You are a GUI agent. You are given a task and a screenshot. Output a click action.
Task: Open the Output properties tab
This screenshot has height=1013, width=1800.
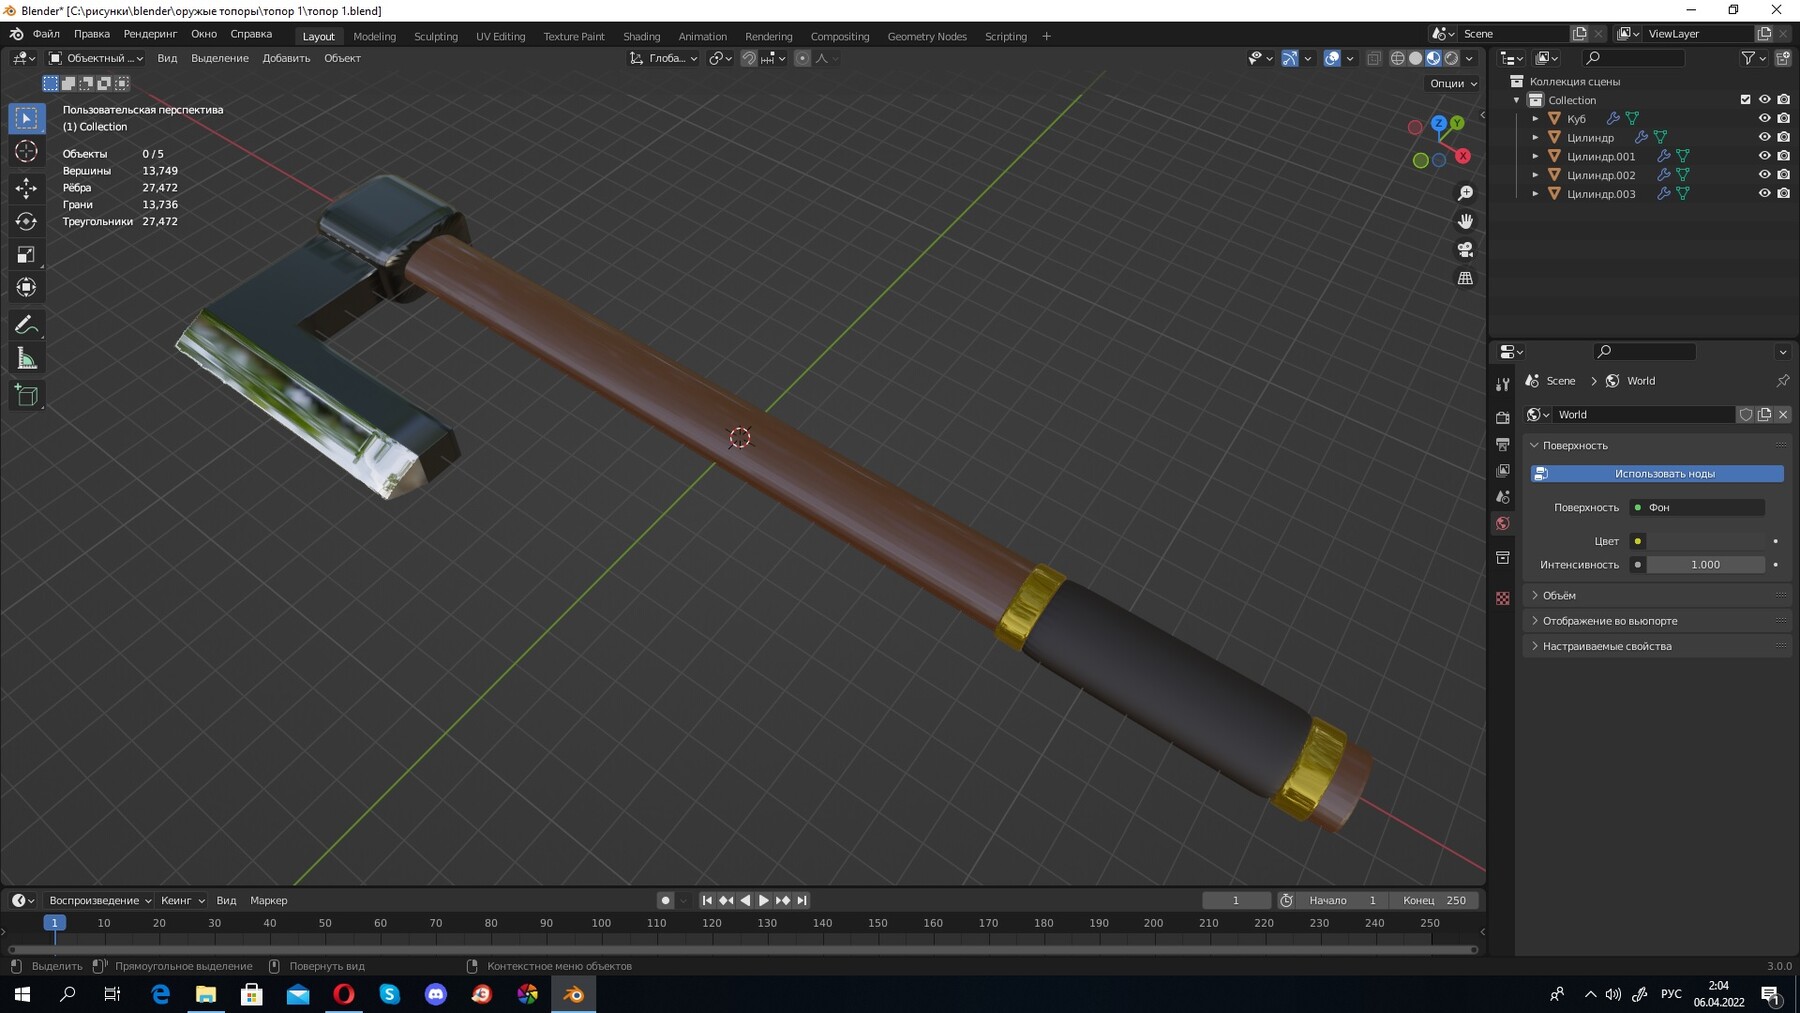(1503, 444)
